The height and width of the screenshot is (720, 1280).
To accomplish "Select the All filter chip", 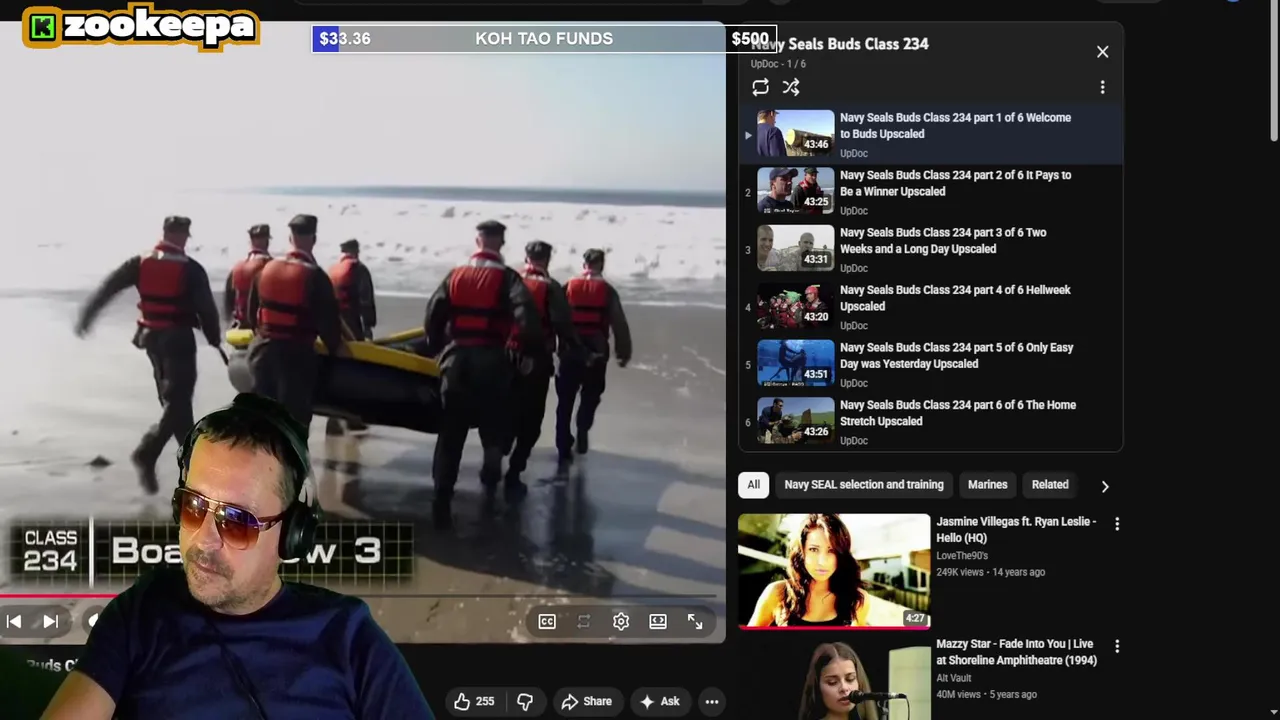I will (753, 485).
